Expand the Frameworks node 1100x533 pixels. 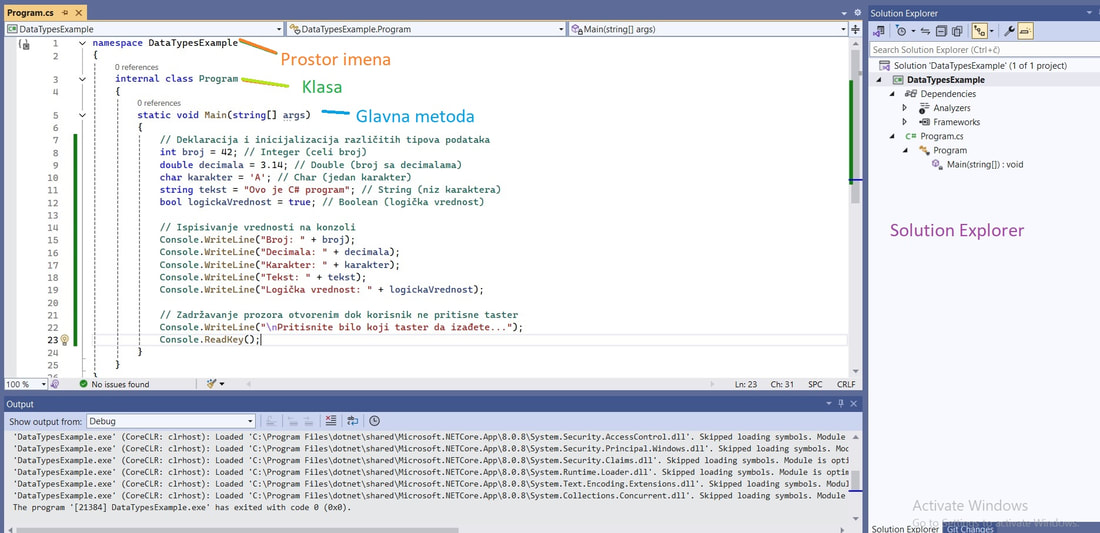click(x=905, y=122)
